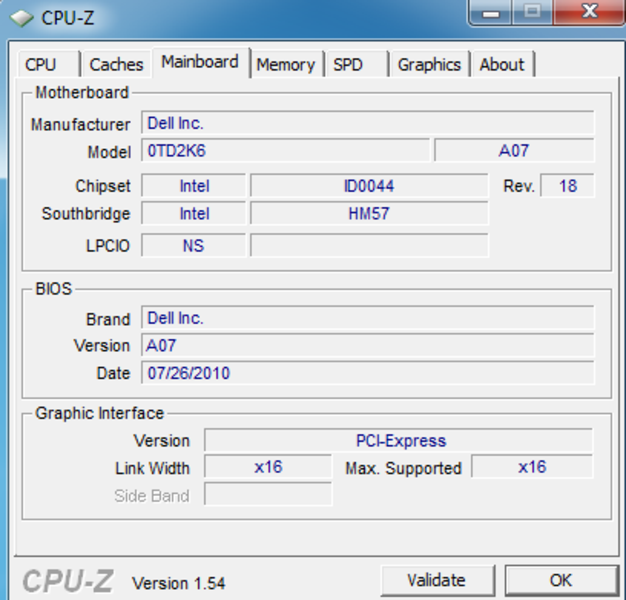This screenshot has height=600, width=626.
Task: Click the CPU-Z app icon in title bar
Action: (22, 18)
